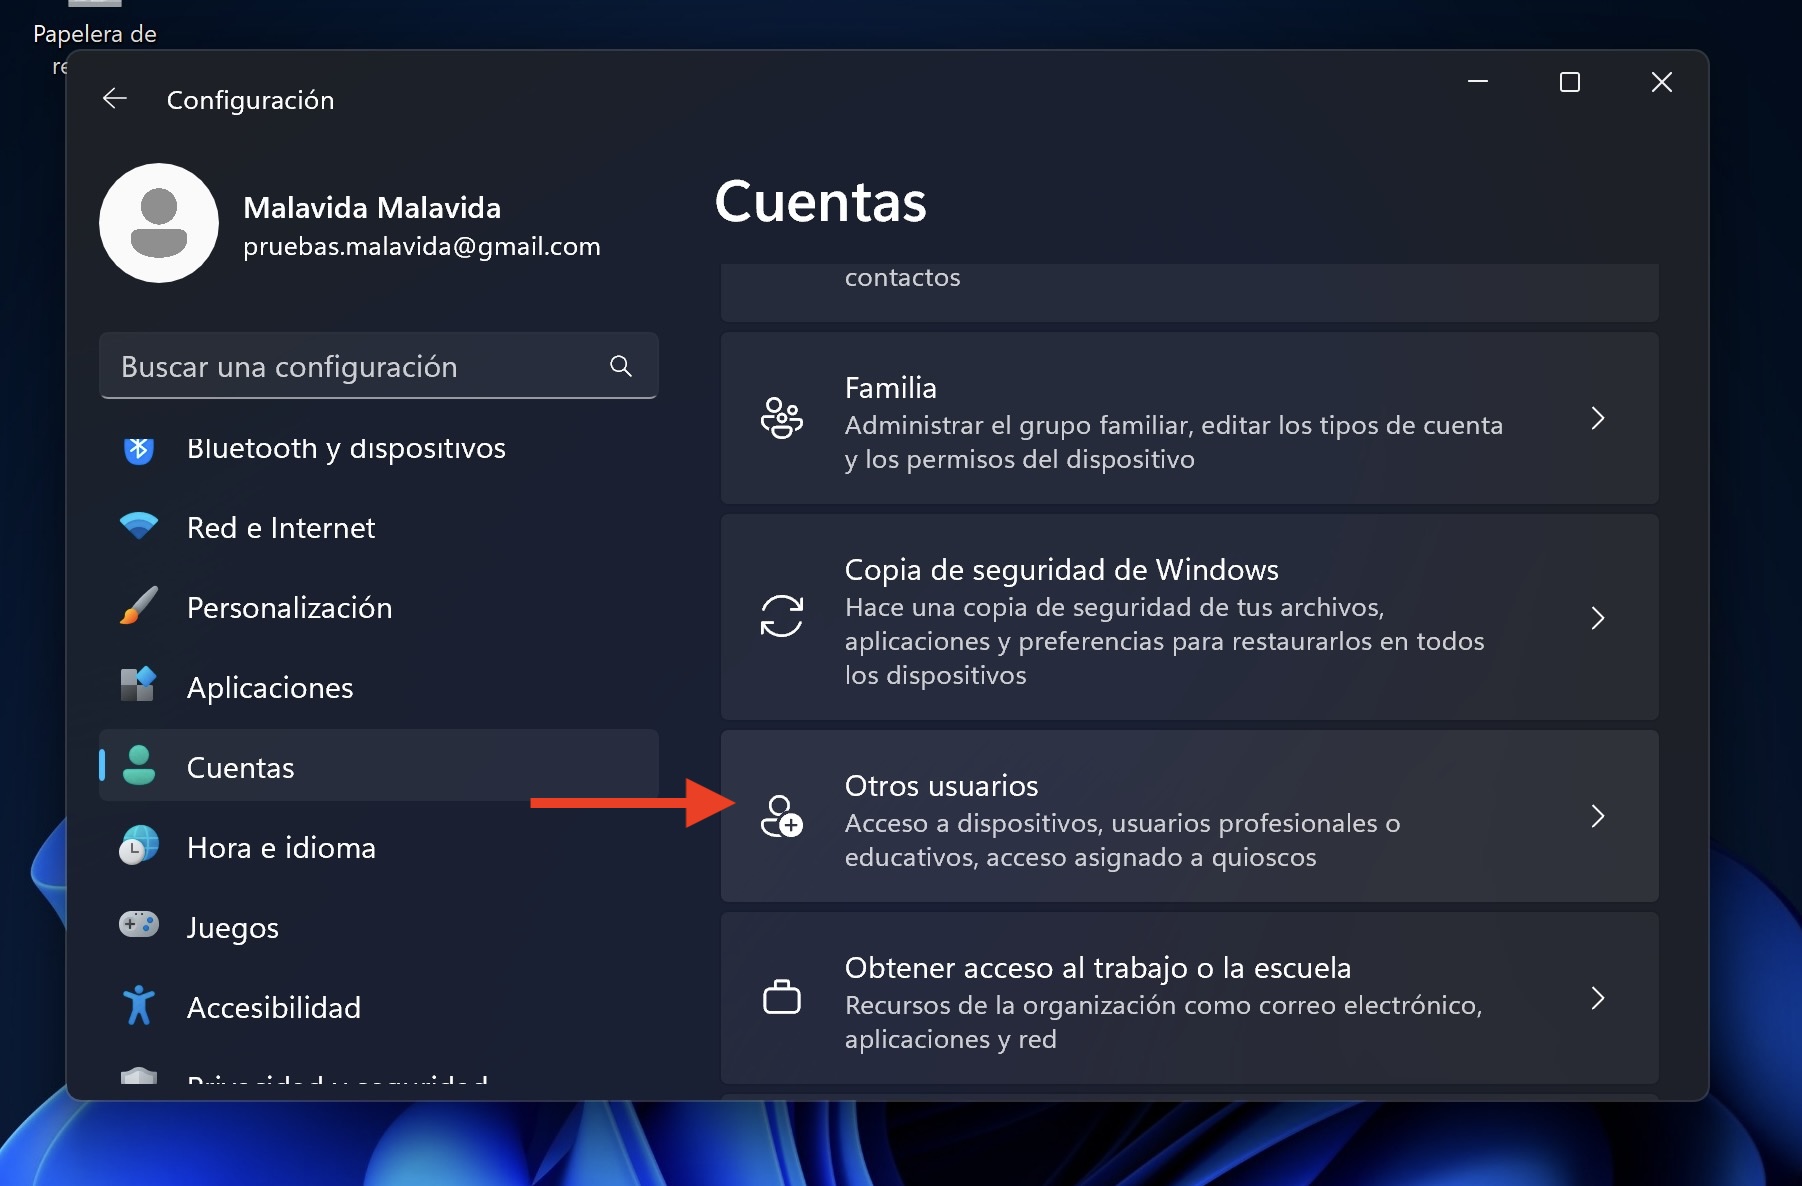
Task: Click the search magnifier icon
Action: pyautogui.click(x=621, y=366)
